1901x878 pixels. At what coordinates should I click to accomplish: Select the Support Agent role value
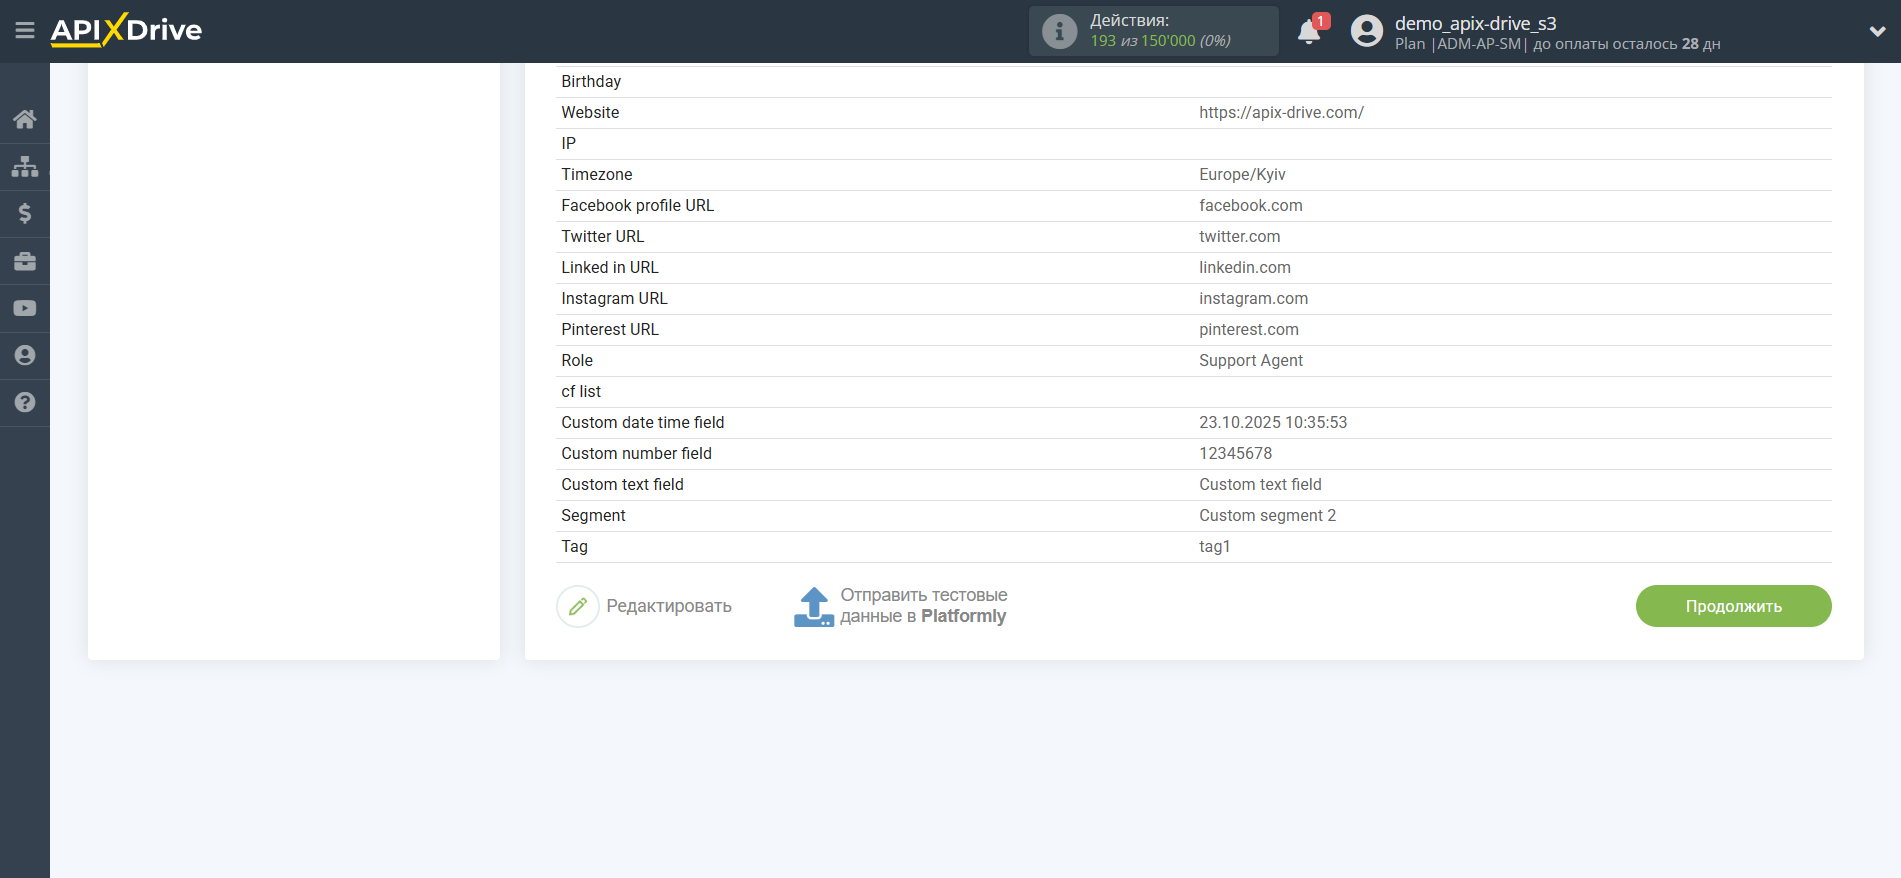(x=1250, y=361)
